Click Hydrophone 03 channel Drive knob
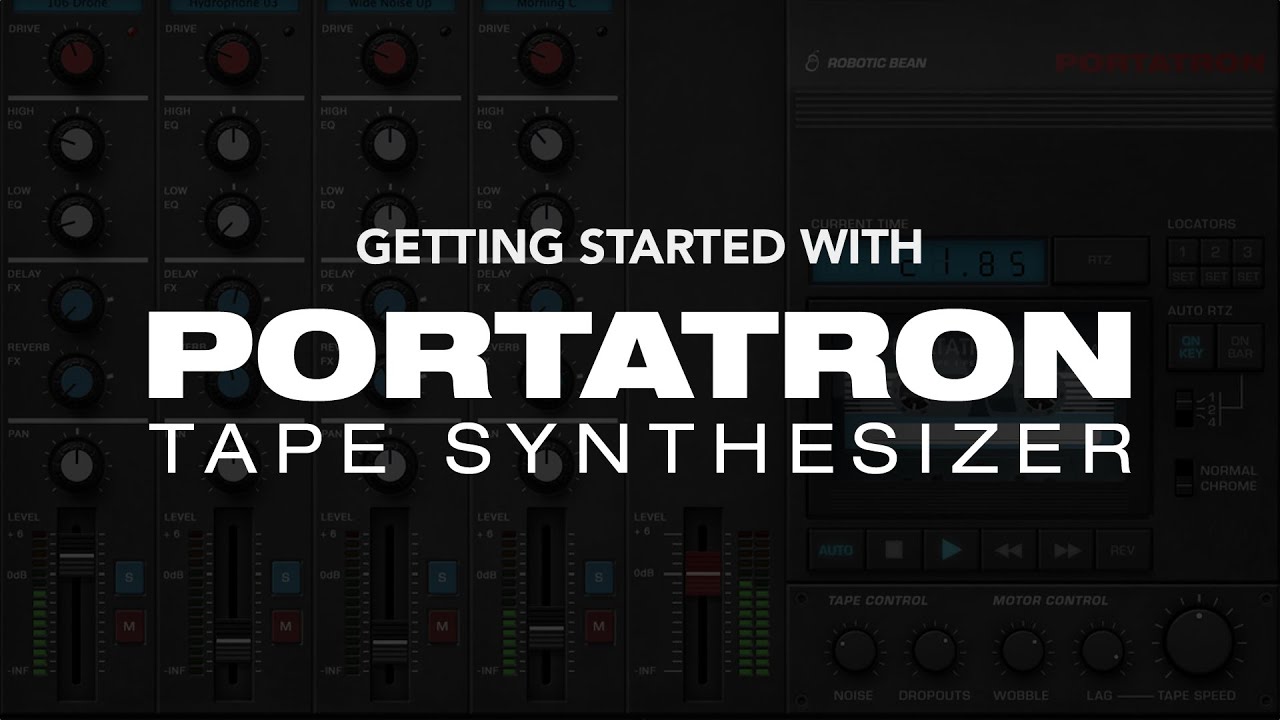 [233, 55]
